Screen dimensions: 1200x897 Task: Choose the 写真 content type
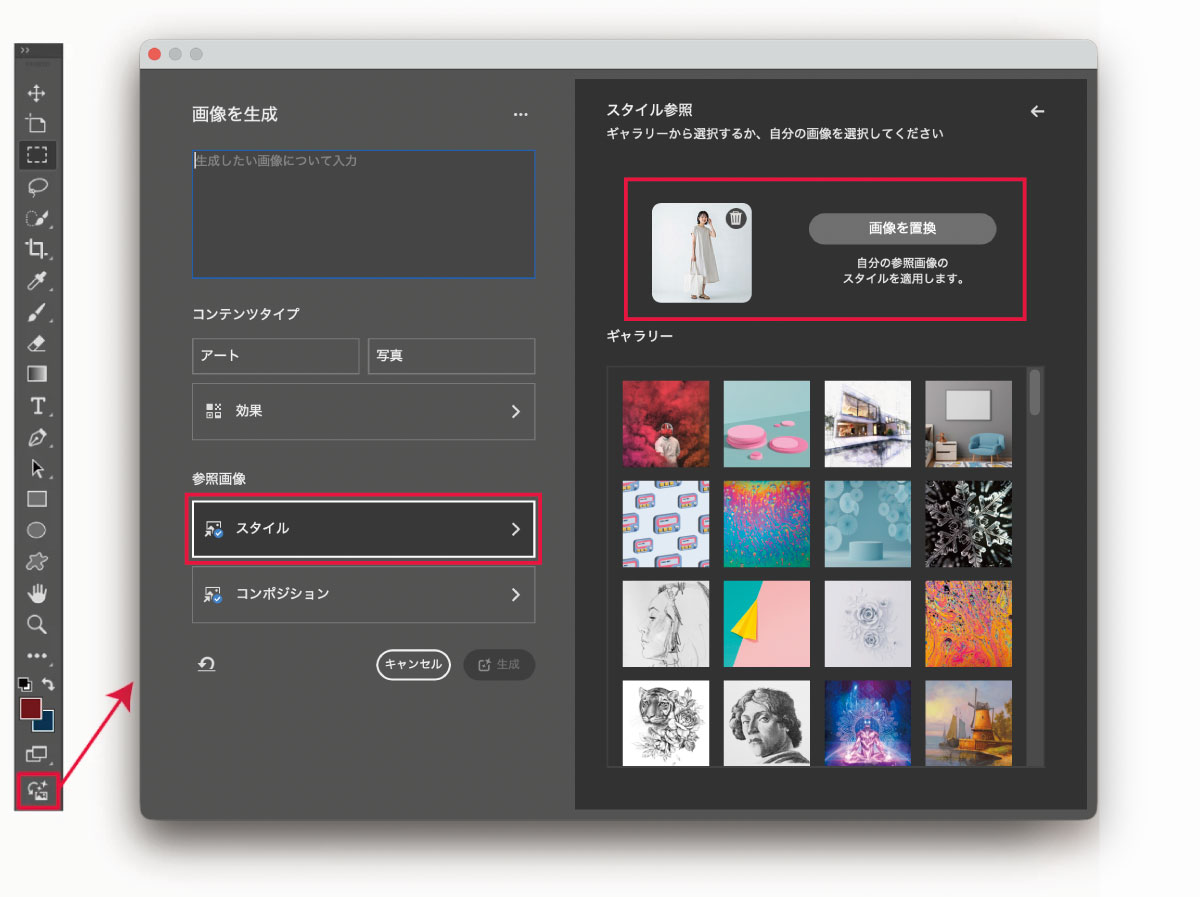[451, 356]
